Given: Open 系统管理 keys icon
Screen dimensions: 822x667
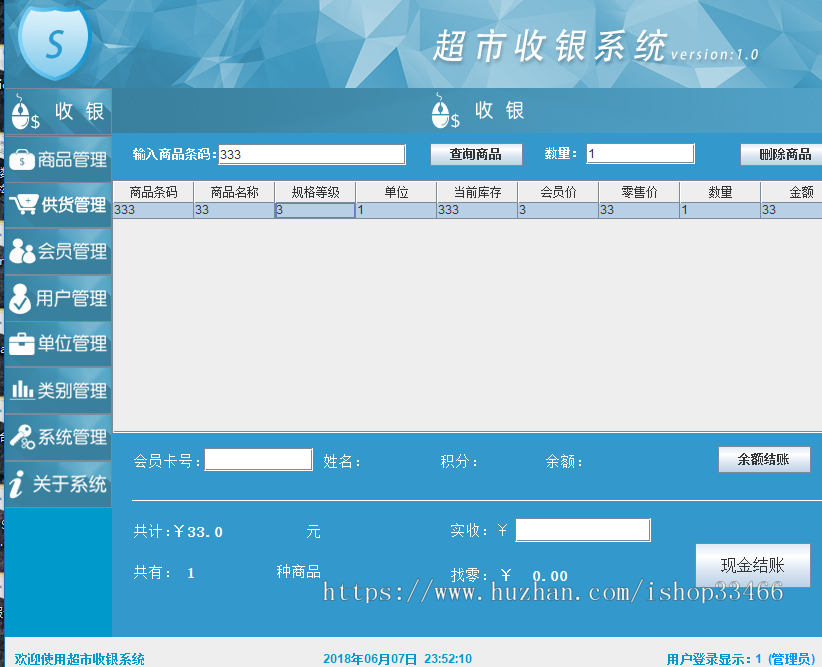Looking at the screenshot, I should click(x=21, y=436).
